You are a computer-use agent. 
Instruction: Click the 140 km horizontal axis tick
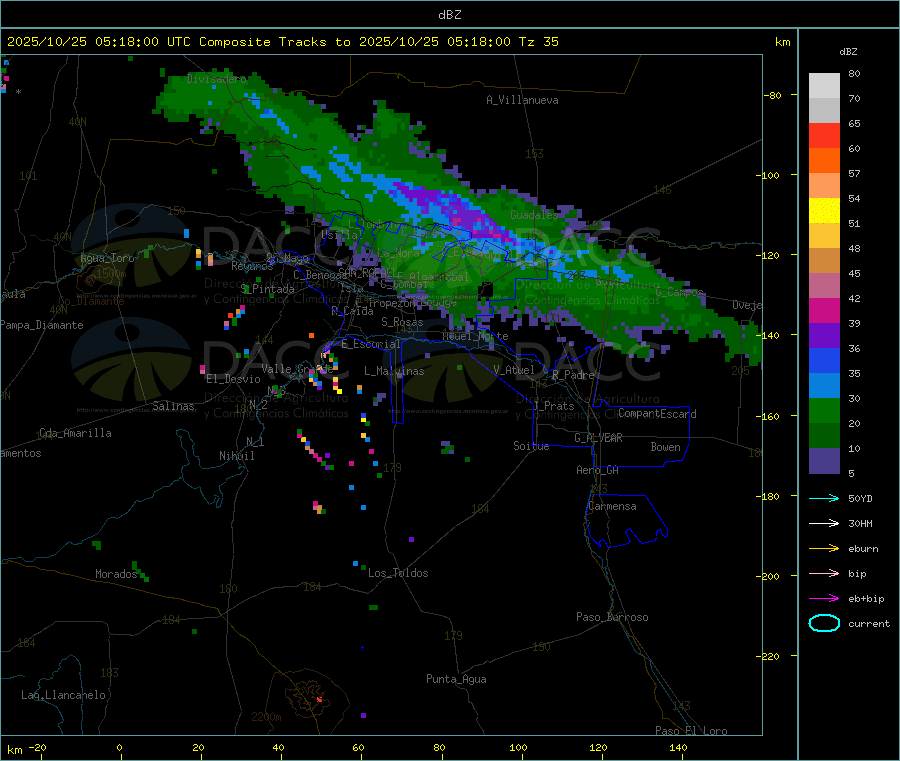[x=678, y=748]
